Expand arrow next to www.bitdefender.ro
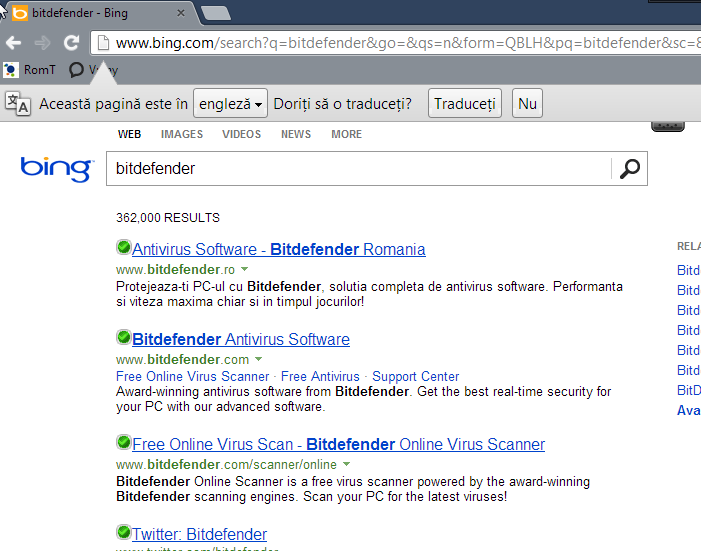 (x=245, y=269)
